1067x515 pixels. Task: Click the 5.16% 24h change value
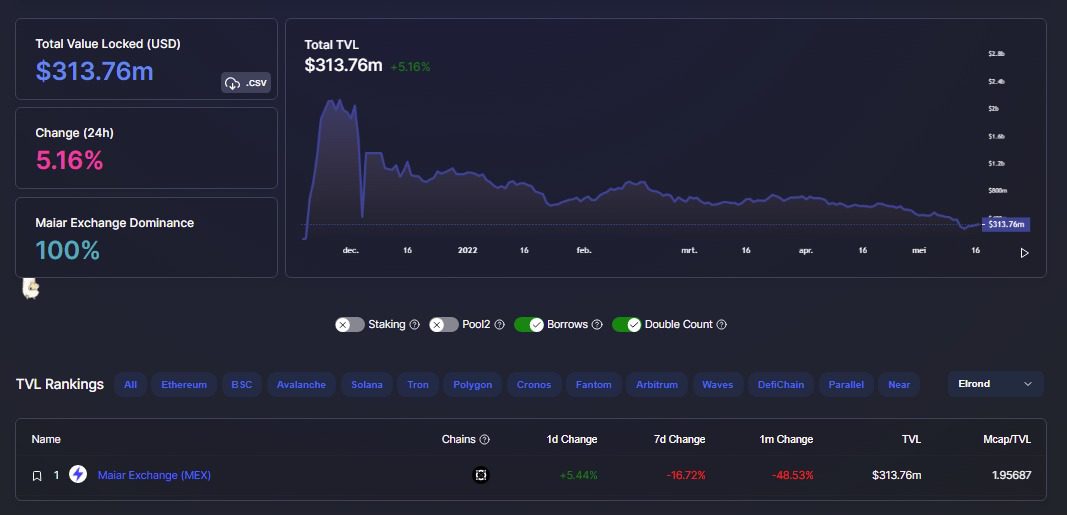click(x=69, y=161)
